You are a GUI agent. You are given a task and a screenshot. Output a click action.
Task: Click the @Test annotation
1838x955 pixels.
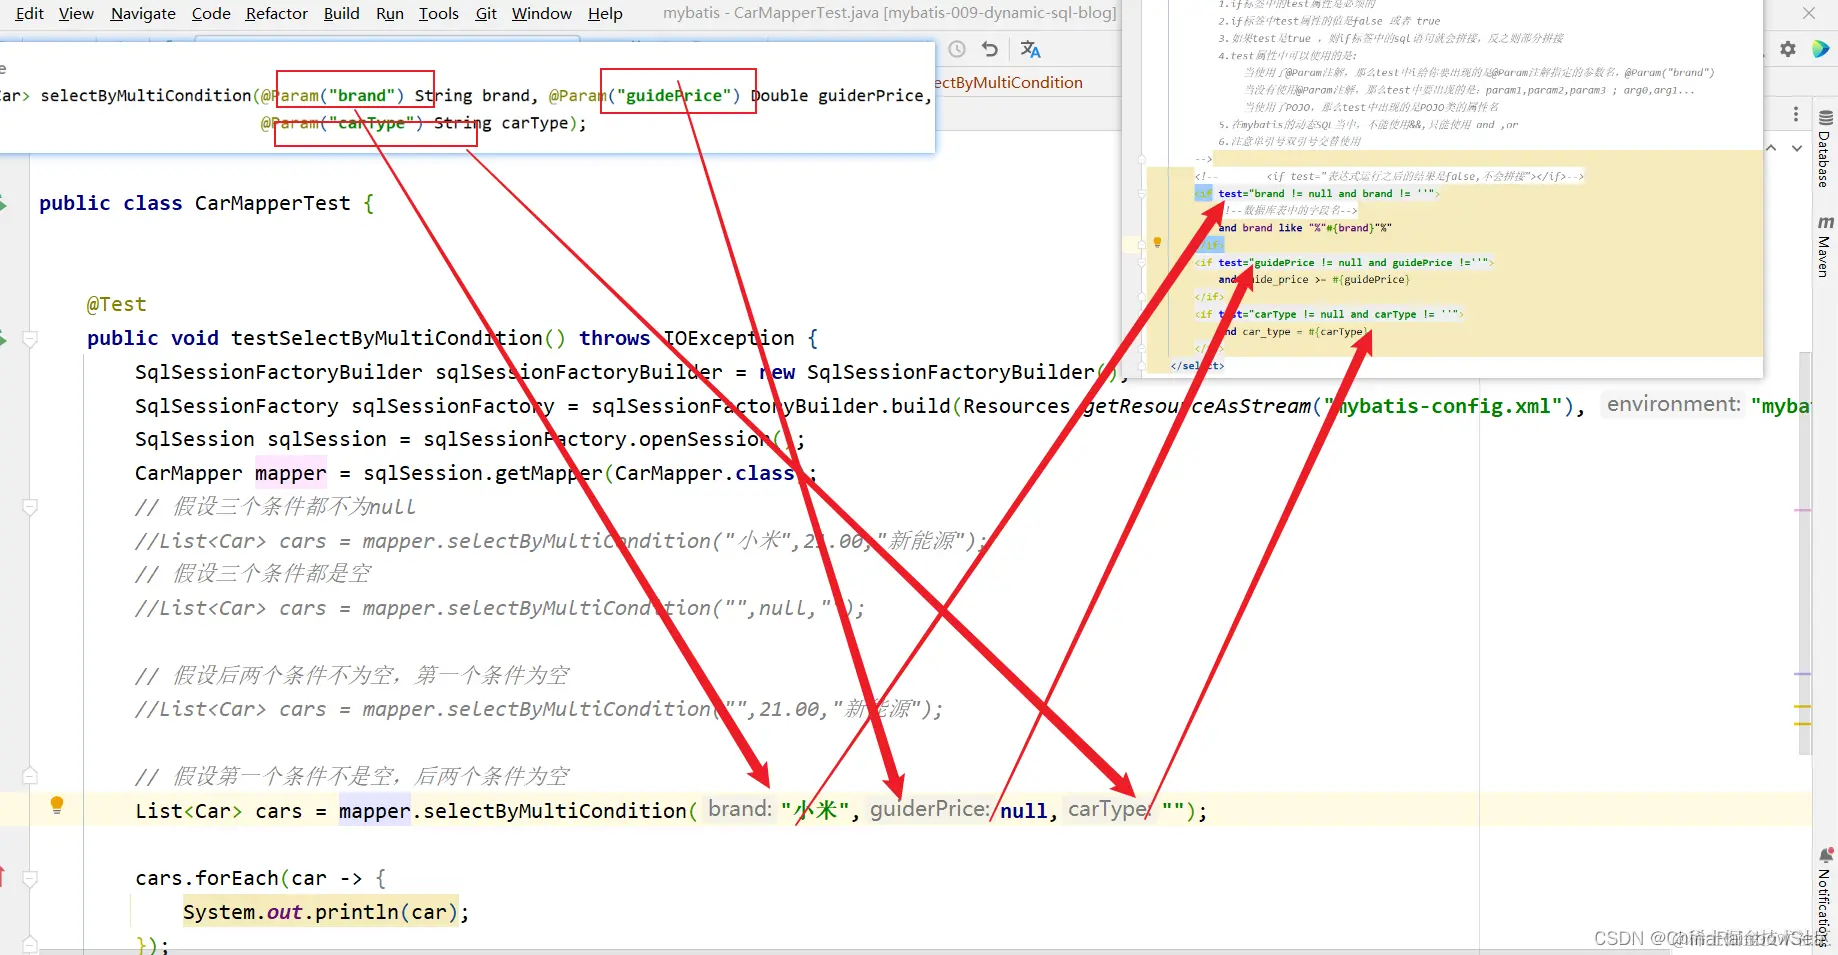[x=116, y=305]
